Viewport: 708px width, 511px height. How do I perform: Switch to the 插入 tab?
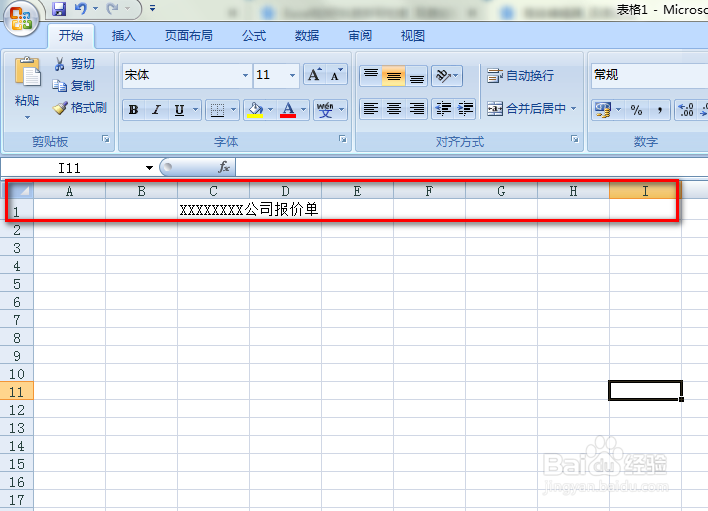click(x=124, y=36)
